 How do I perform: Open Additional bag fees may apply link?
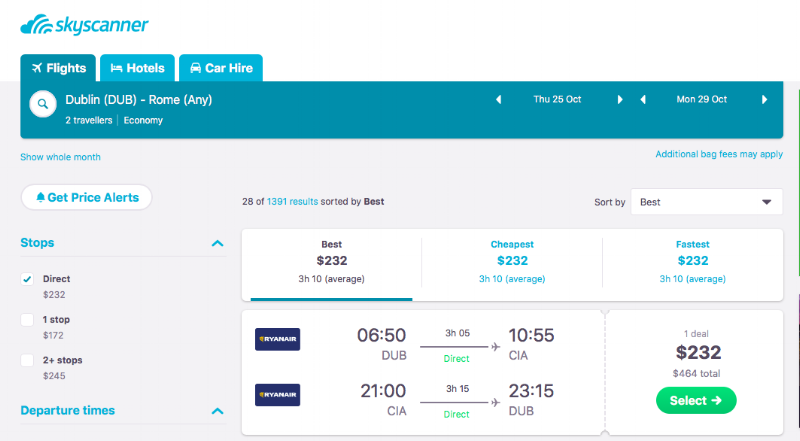point(719,154)
